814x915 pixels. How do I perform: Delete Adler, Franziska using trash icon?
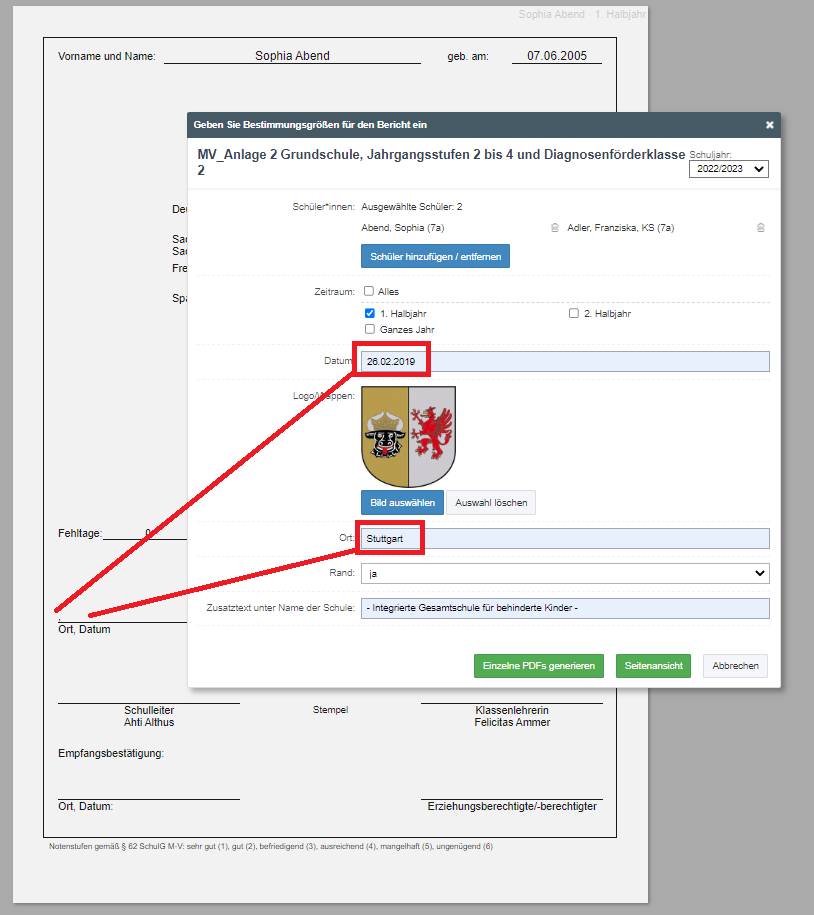tap(760, 228)
